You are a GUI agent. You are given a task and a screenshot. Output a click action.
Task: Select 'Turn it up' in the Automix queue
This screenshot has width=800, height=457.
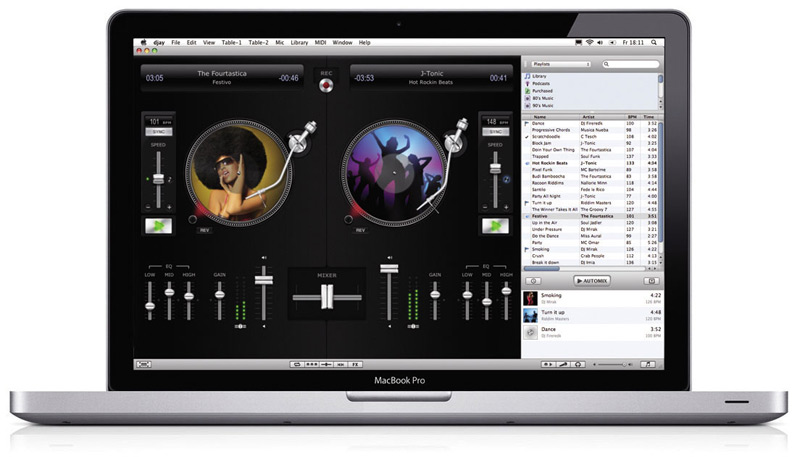pos(592,315)
